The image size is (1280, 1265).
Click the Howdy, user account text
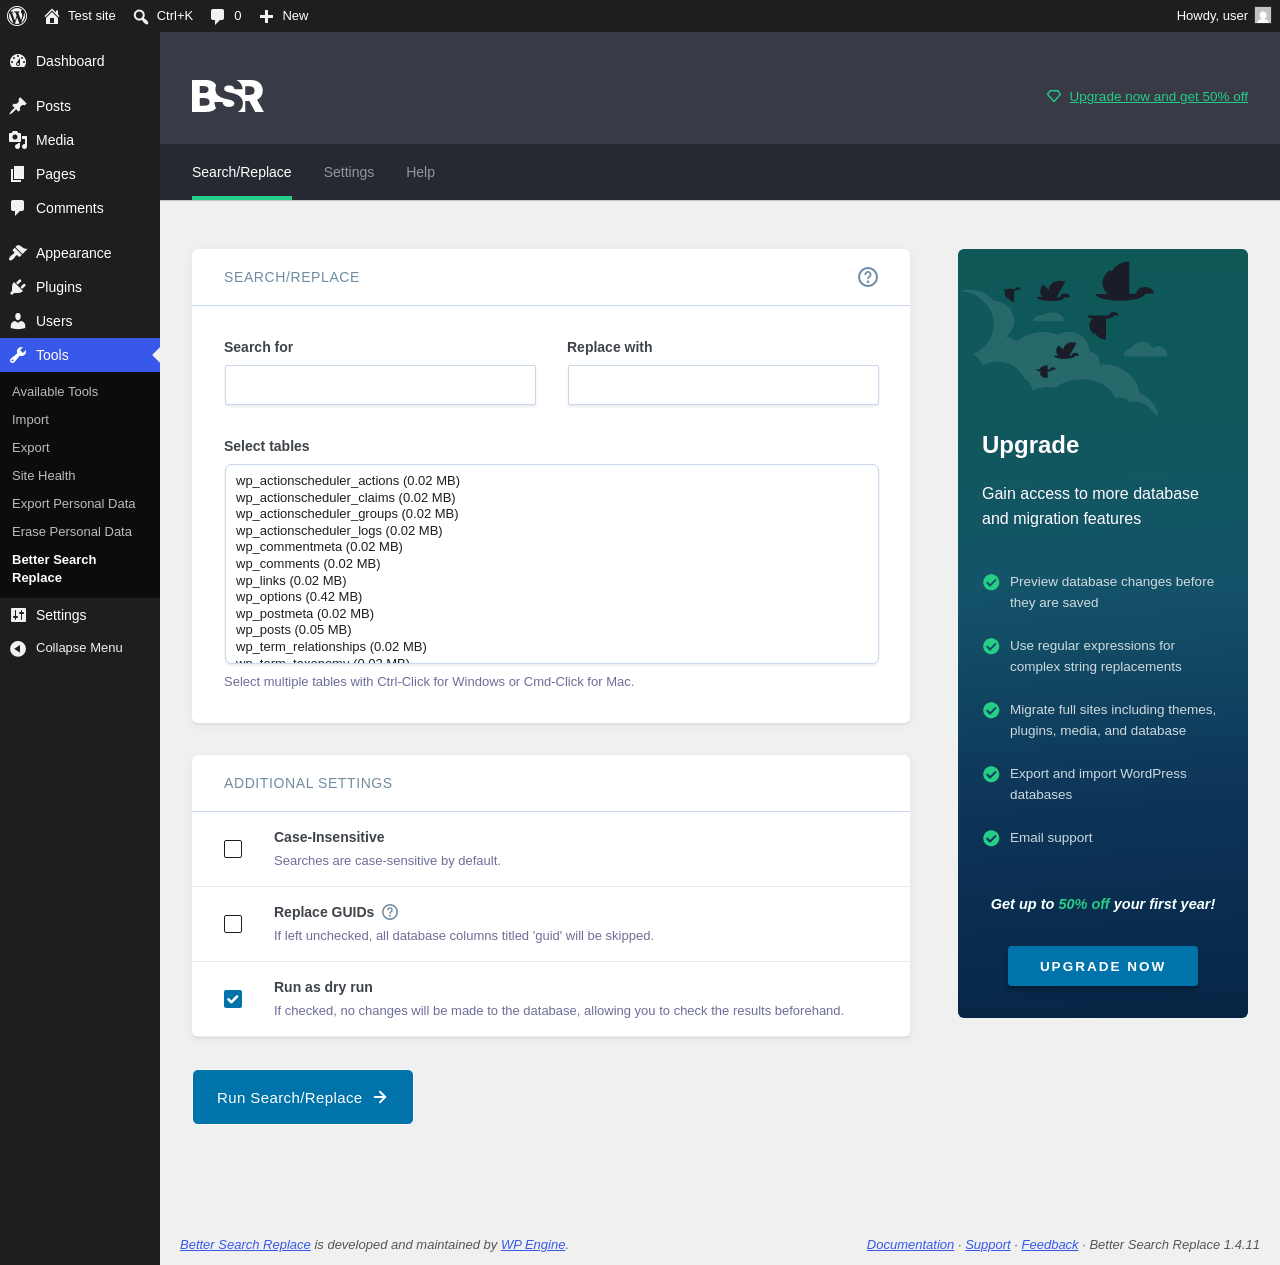tap(1212, 16)
